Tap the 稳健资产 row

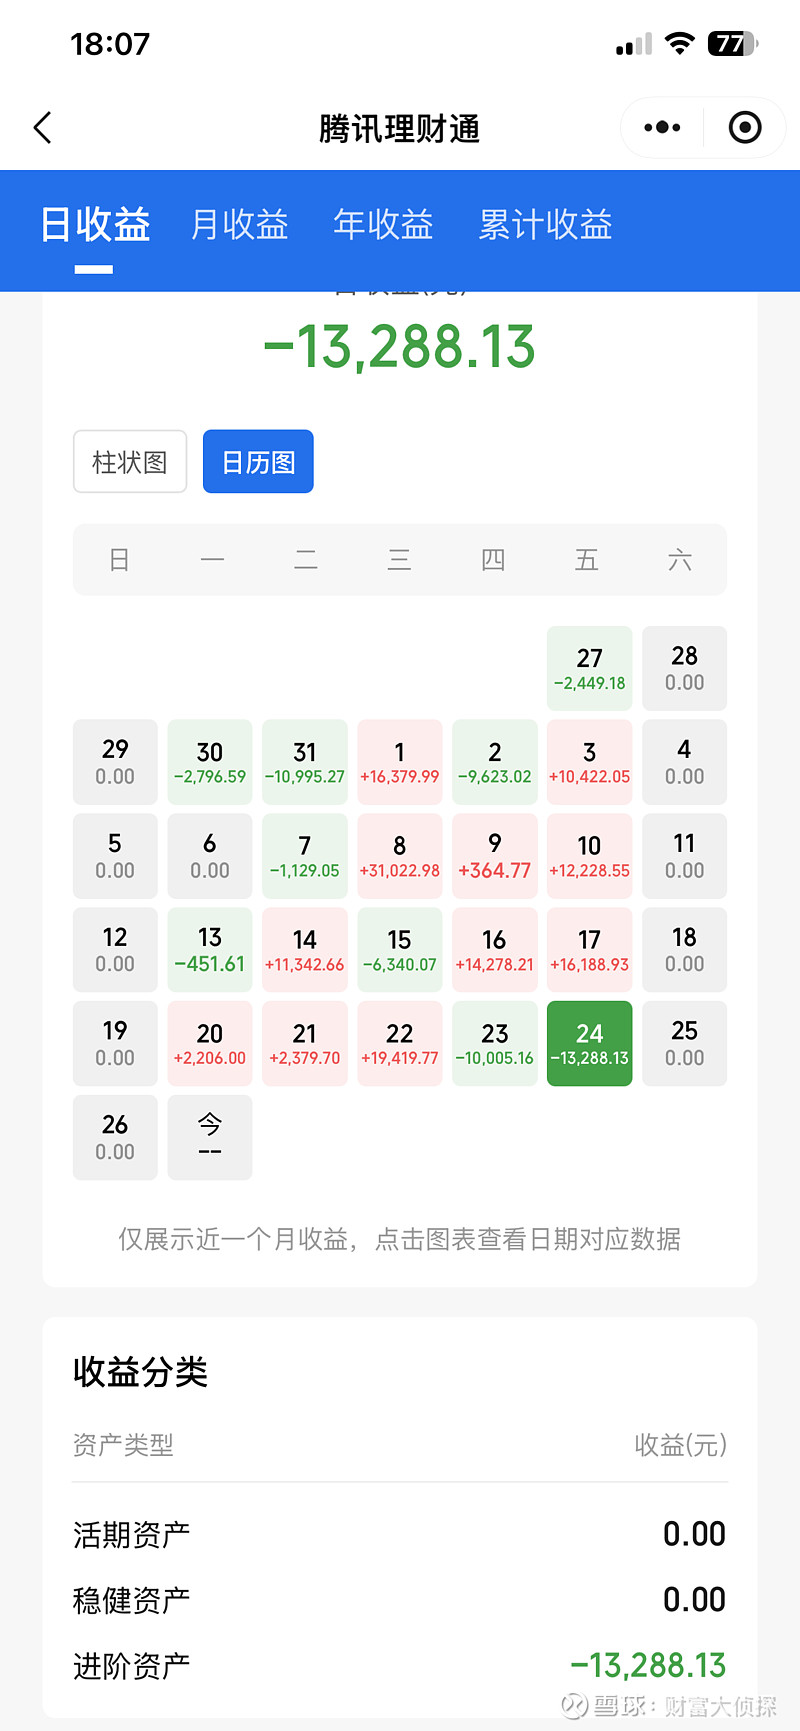[400, 1600]
